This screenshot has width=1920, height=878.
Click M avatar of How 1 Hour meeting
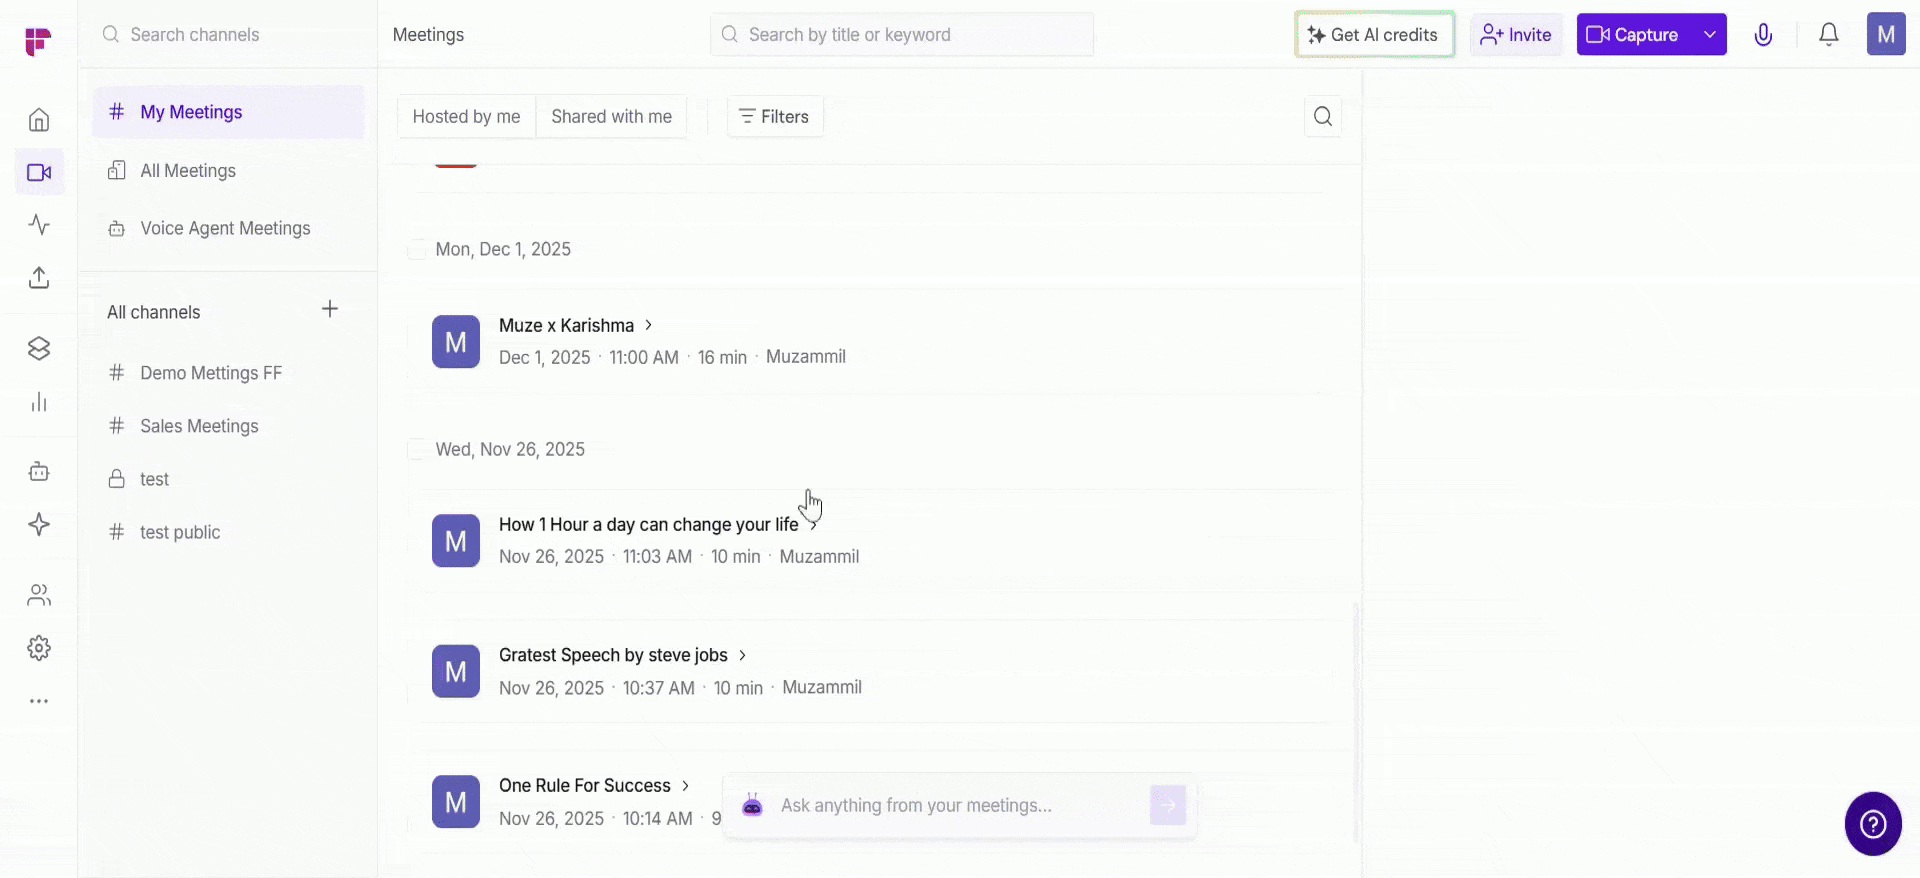click(456, 541)
